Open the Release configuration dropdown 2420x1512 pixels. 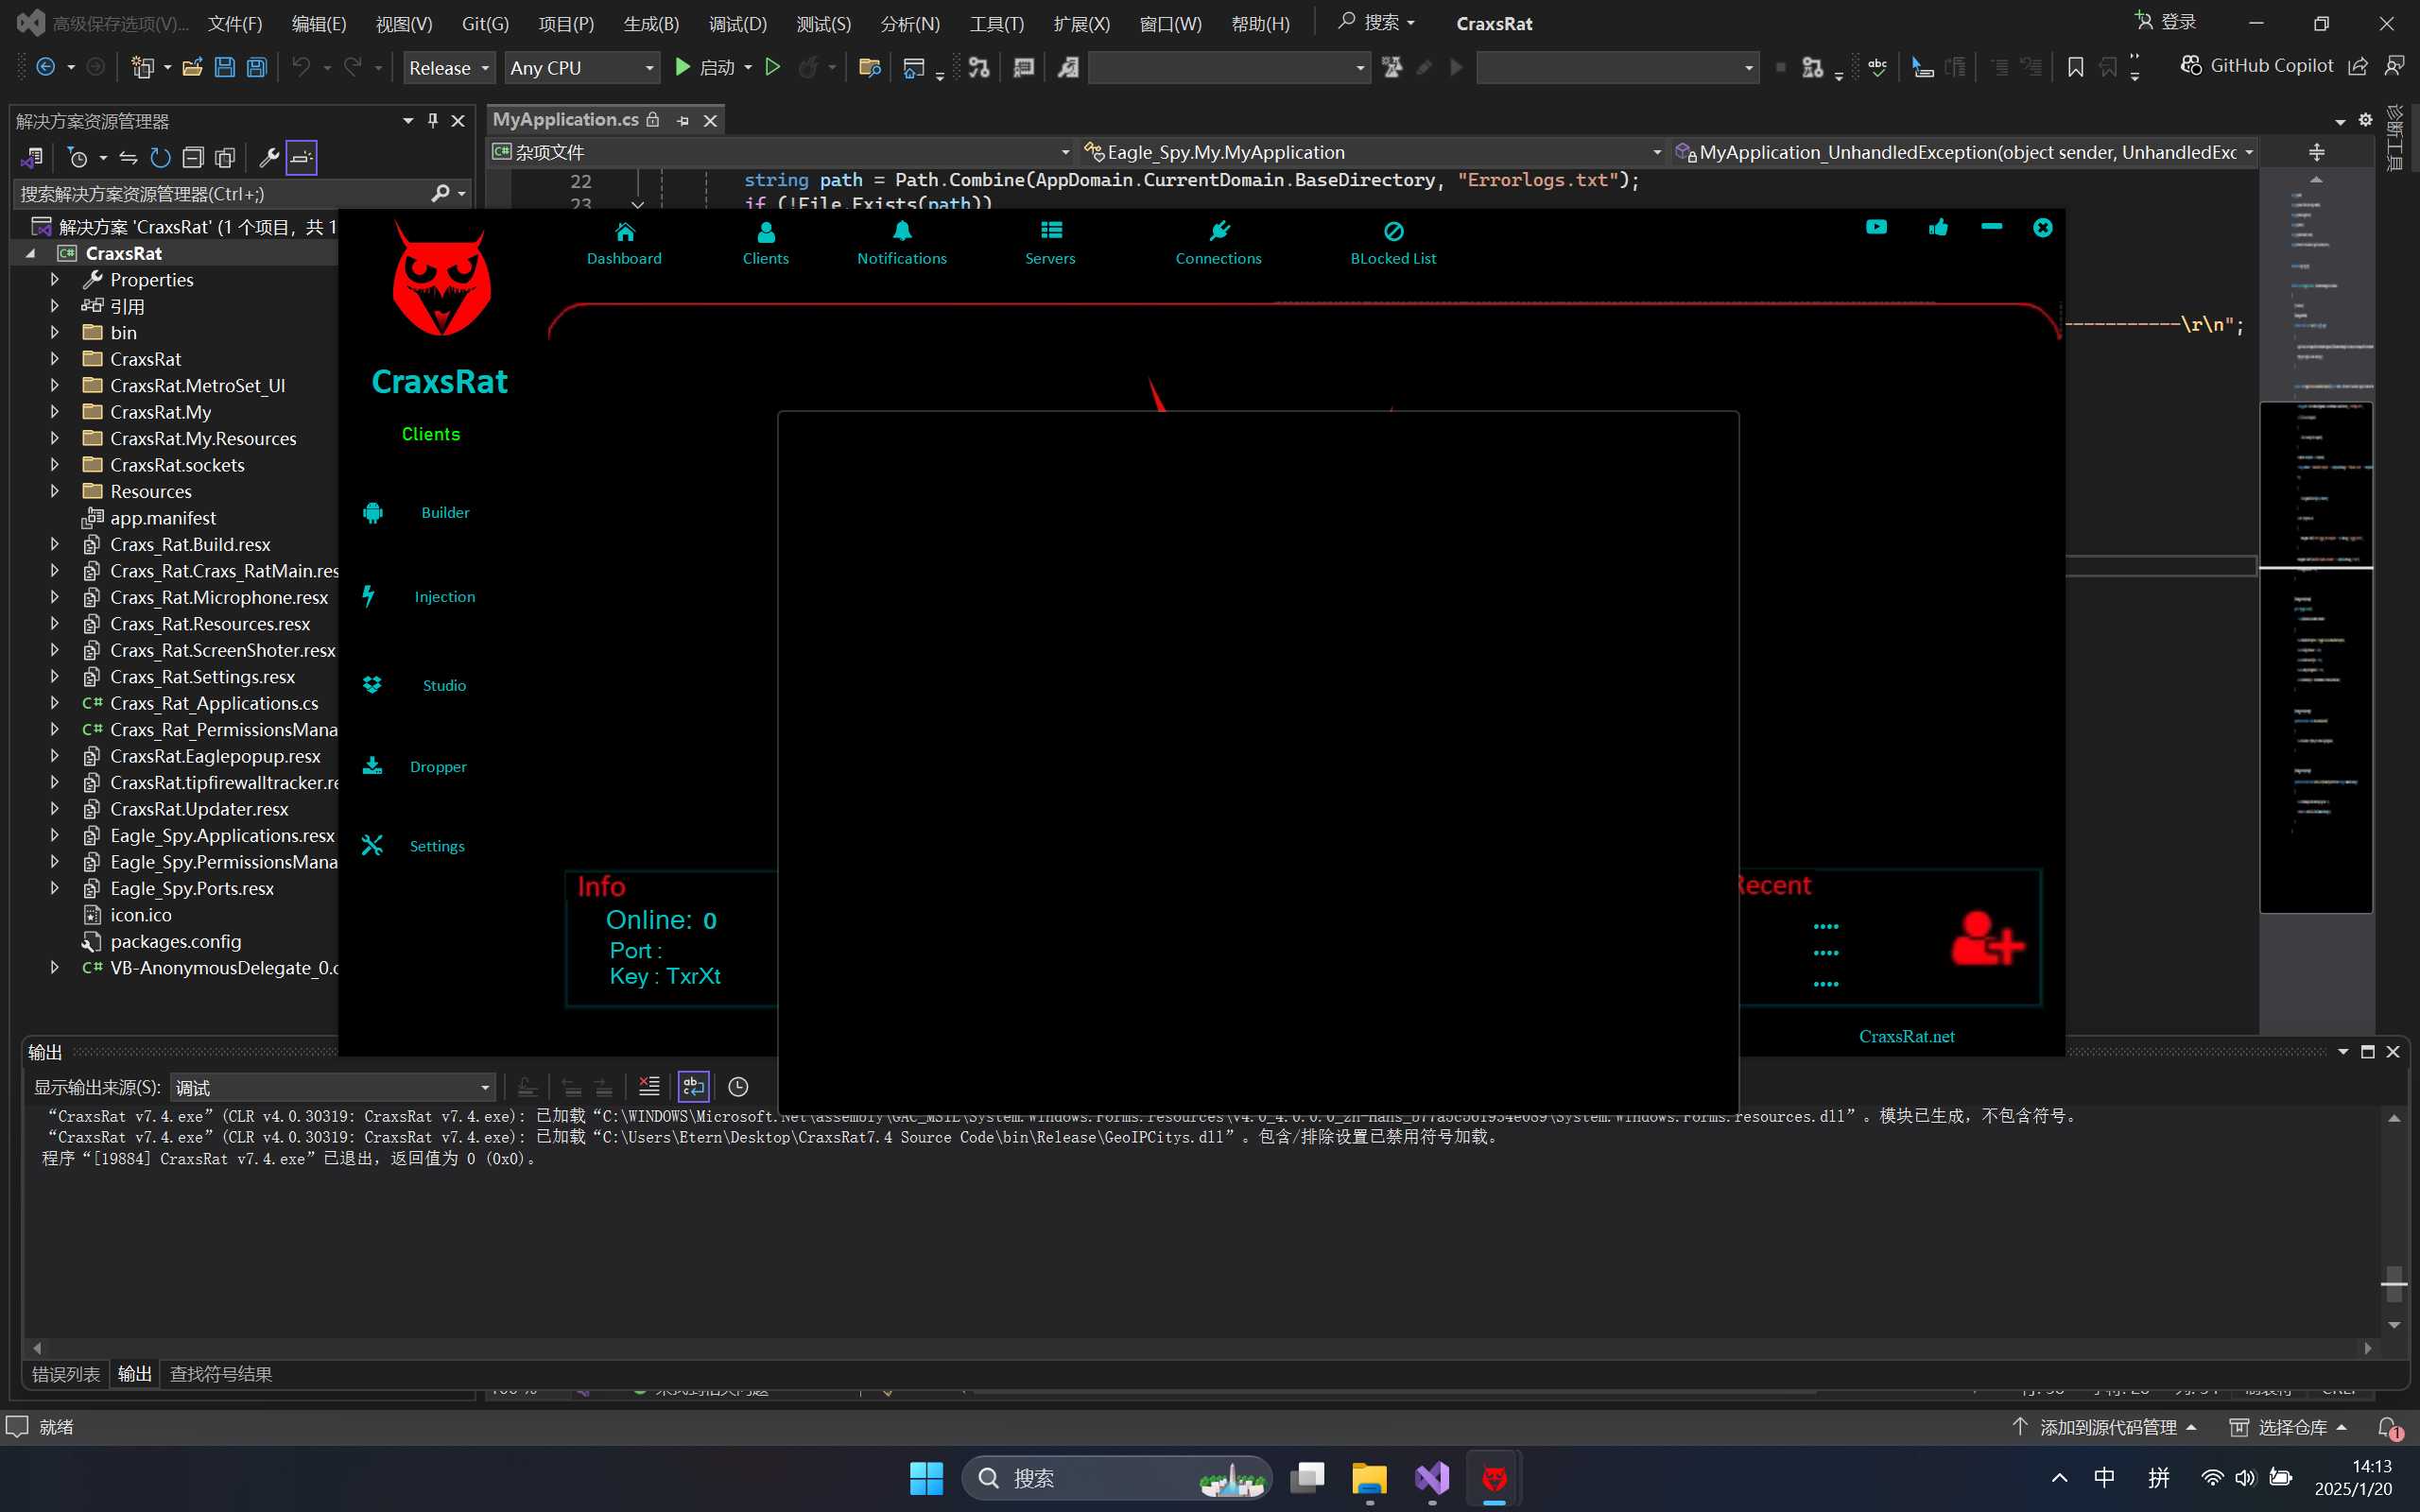coord(449,68)
